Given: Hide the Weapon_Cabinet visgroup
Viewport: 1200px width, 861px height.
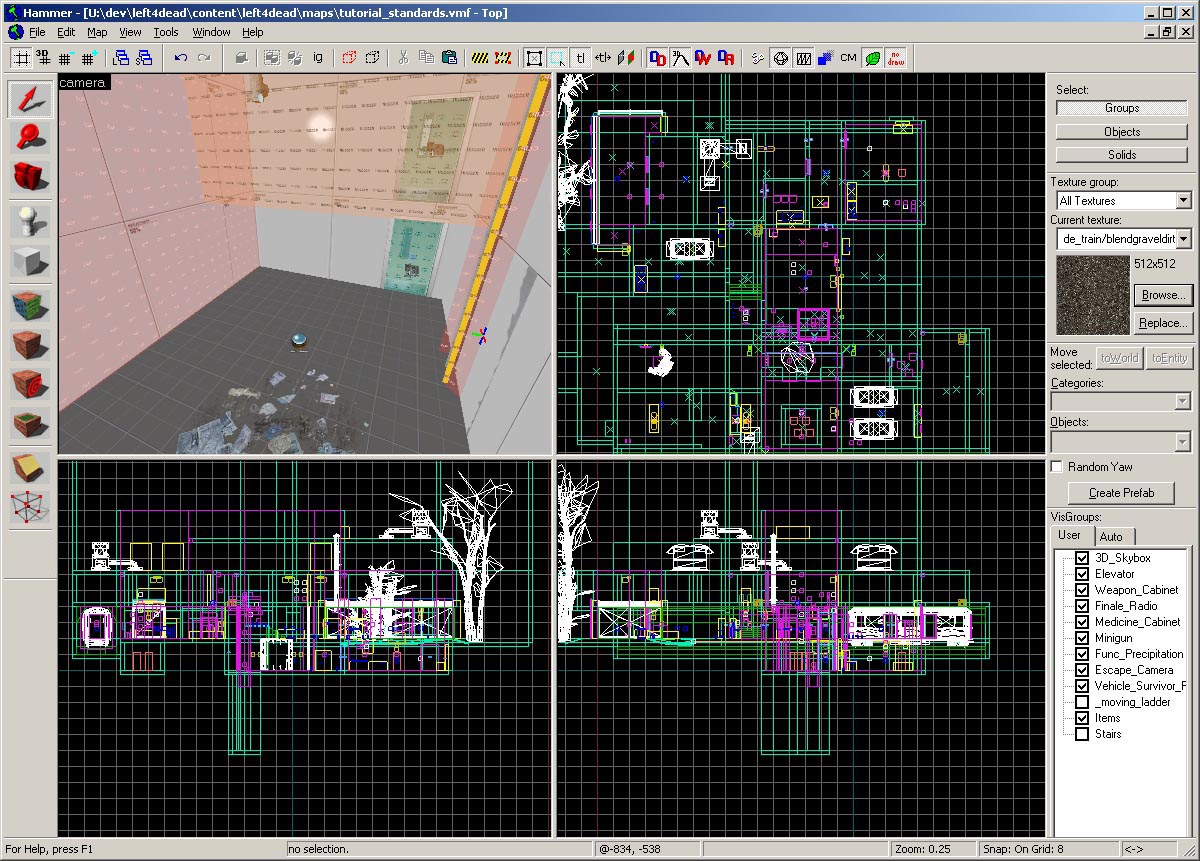Looking at the screenshot, I should [x=1081, y=590].
